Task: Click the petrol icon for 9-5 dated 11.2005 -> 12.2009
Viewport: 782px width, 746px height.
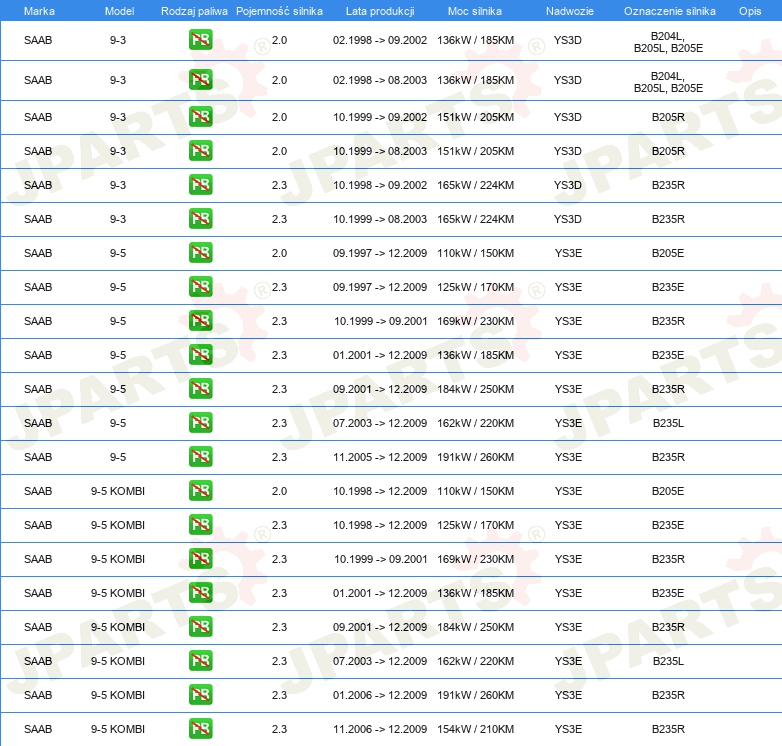Action: 200,457
